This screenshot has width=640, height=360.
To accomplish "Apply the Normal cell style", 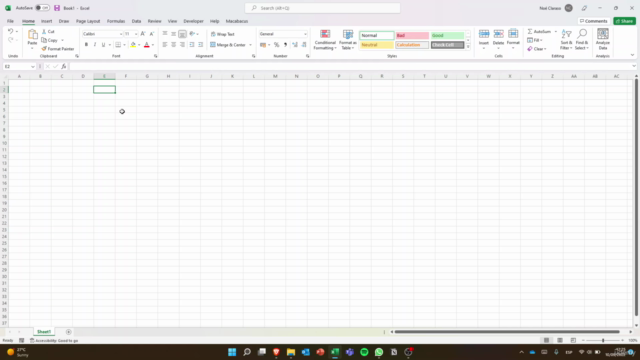I will (x=376, y=36).
